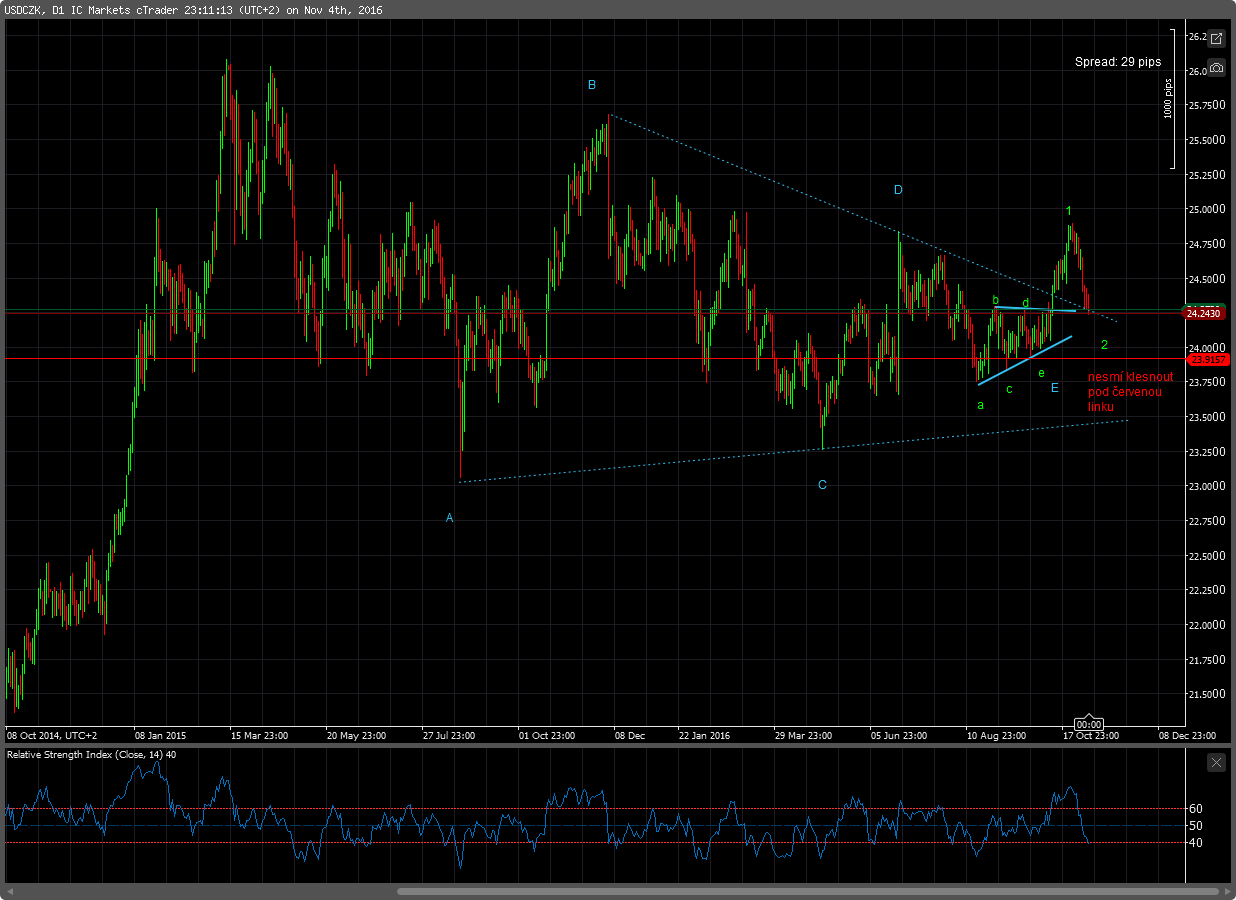Screen dimensions: 1236x900
Task: Click the current price tag 24.2430
Action: coord(1204,312)
